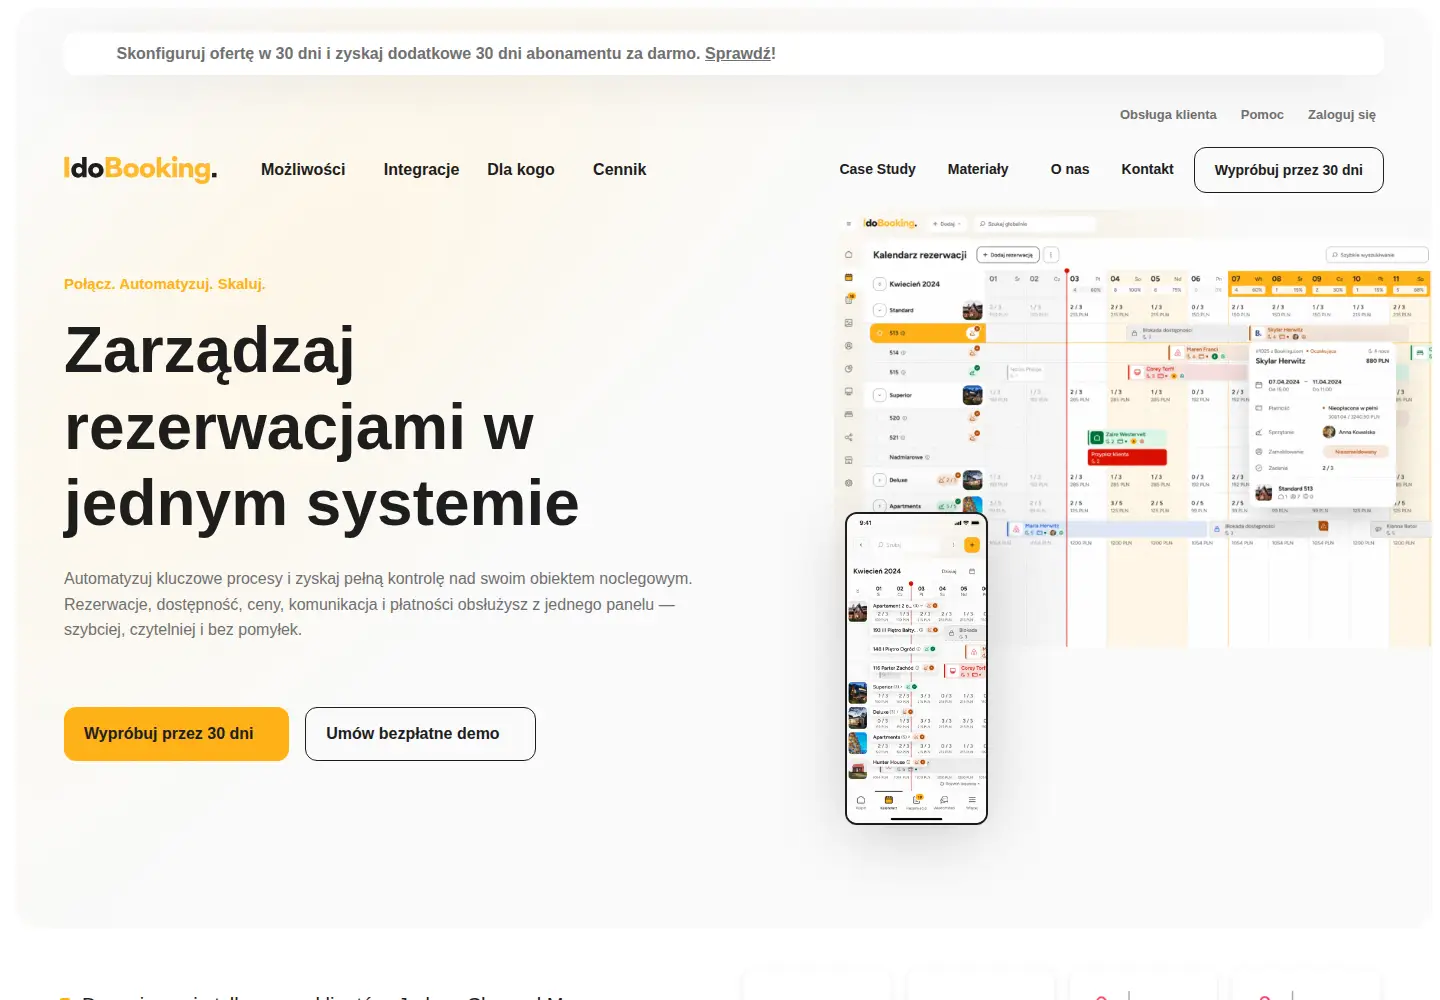Tap the calendar icon beside Dzisiaj on phone

tap(972, 571)
